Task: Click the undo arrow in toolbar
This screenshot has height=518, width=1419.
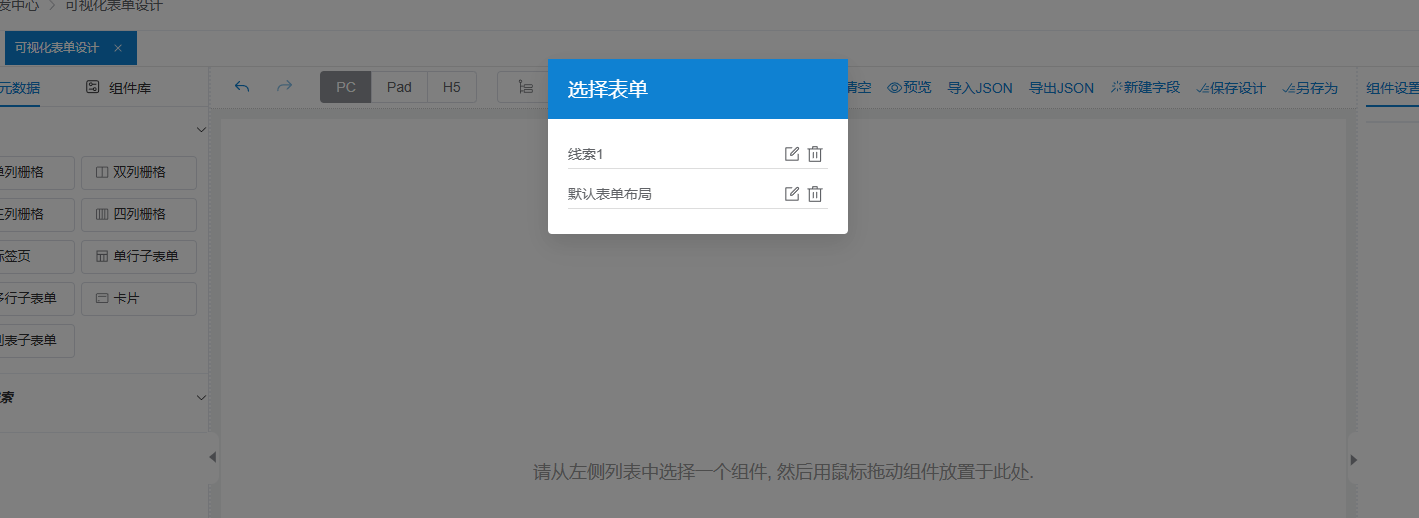Action: pos(242,87)
